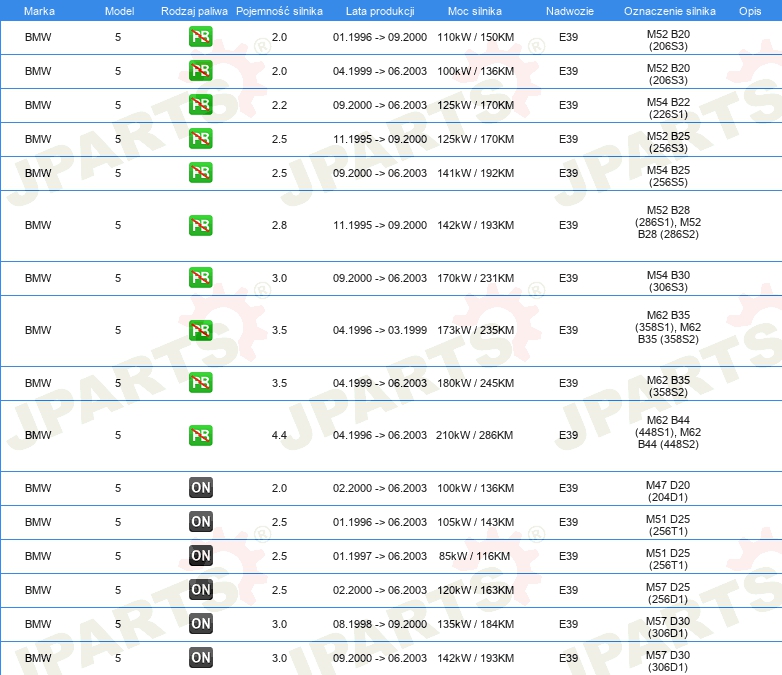Click the PB fuel icon for the 170kW / 231KM engine
The width and height of the screenshot is (782, 675).
[200, 278]
